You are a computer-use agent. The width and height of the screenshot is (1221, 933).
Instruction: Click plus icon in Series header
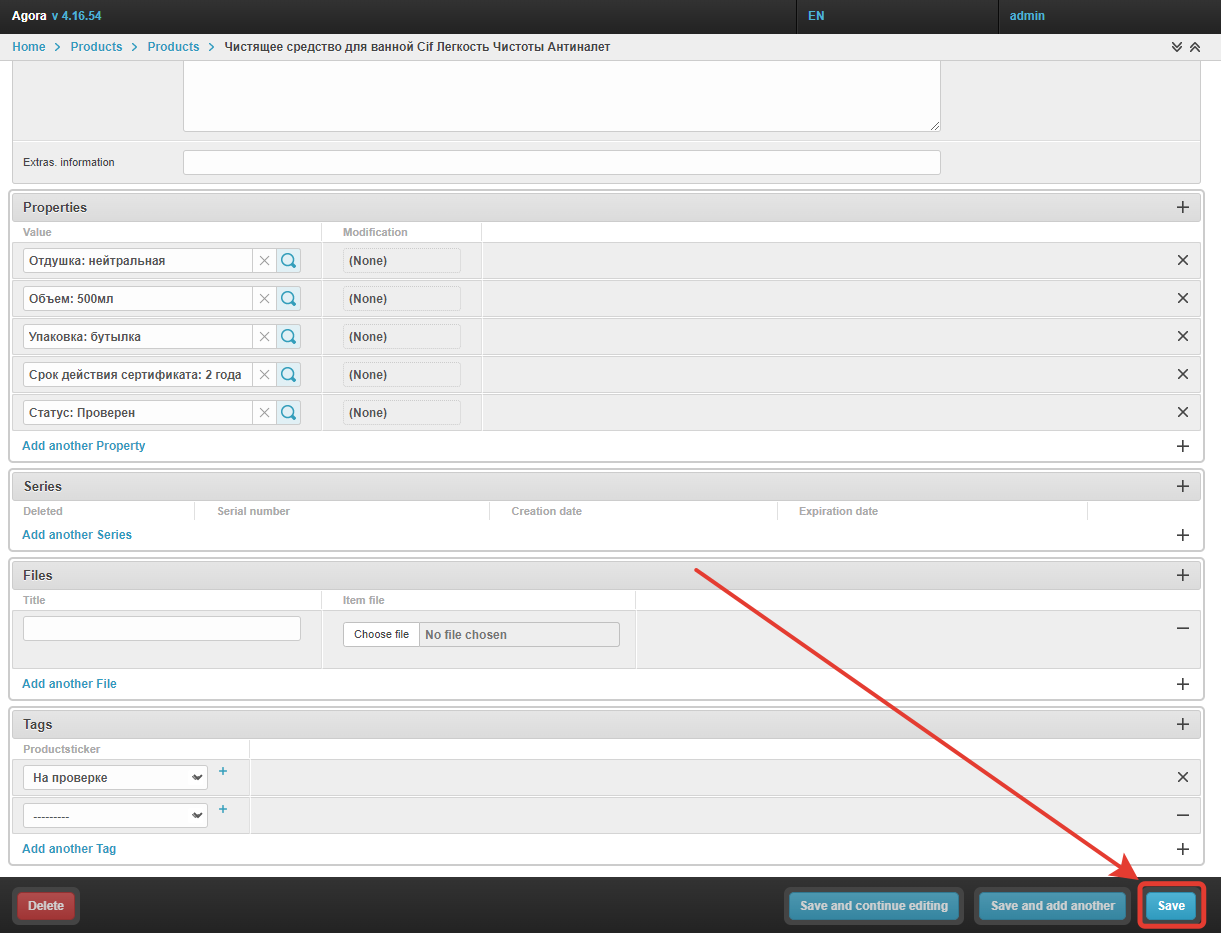tap(1182, 487)
